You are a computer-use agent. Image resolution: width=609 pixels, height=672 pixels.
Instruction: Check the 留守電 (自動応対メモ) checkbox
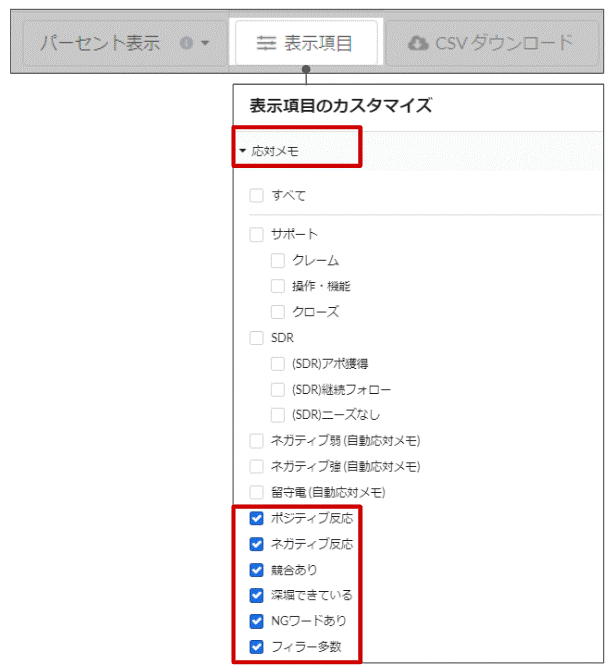256,492
